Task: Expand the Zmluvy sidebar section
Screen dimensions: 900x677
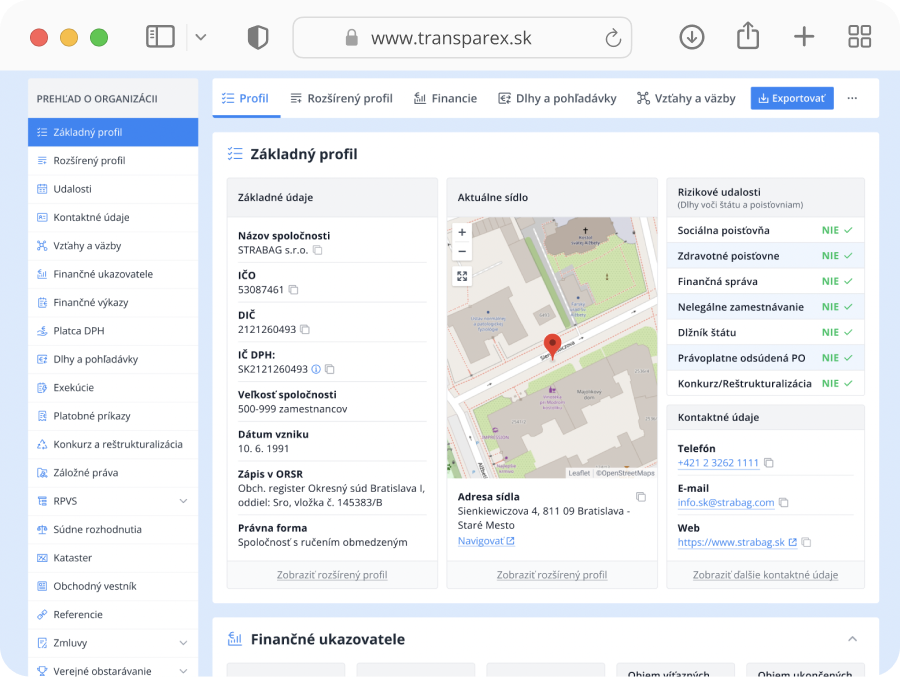Action: click(x=181, y=643)
